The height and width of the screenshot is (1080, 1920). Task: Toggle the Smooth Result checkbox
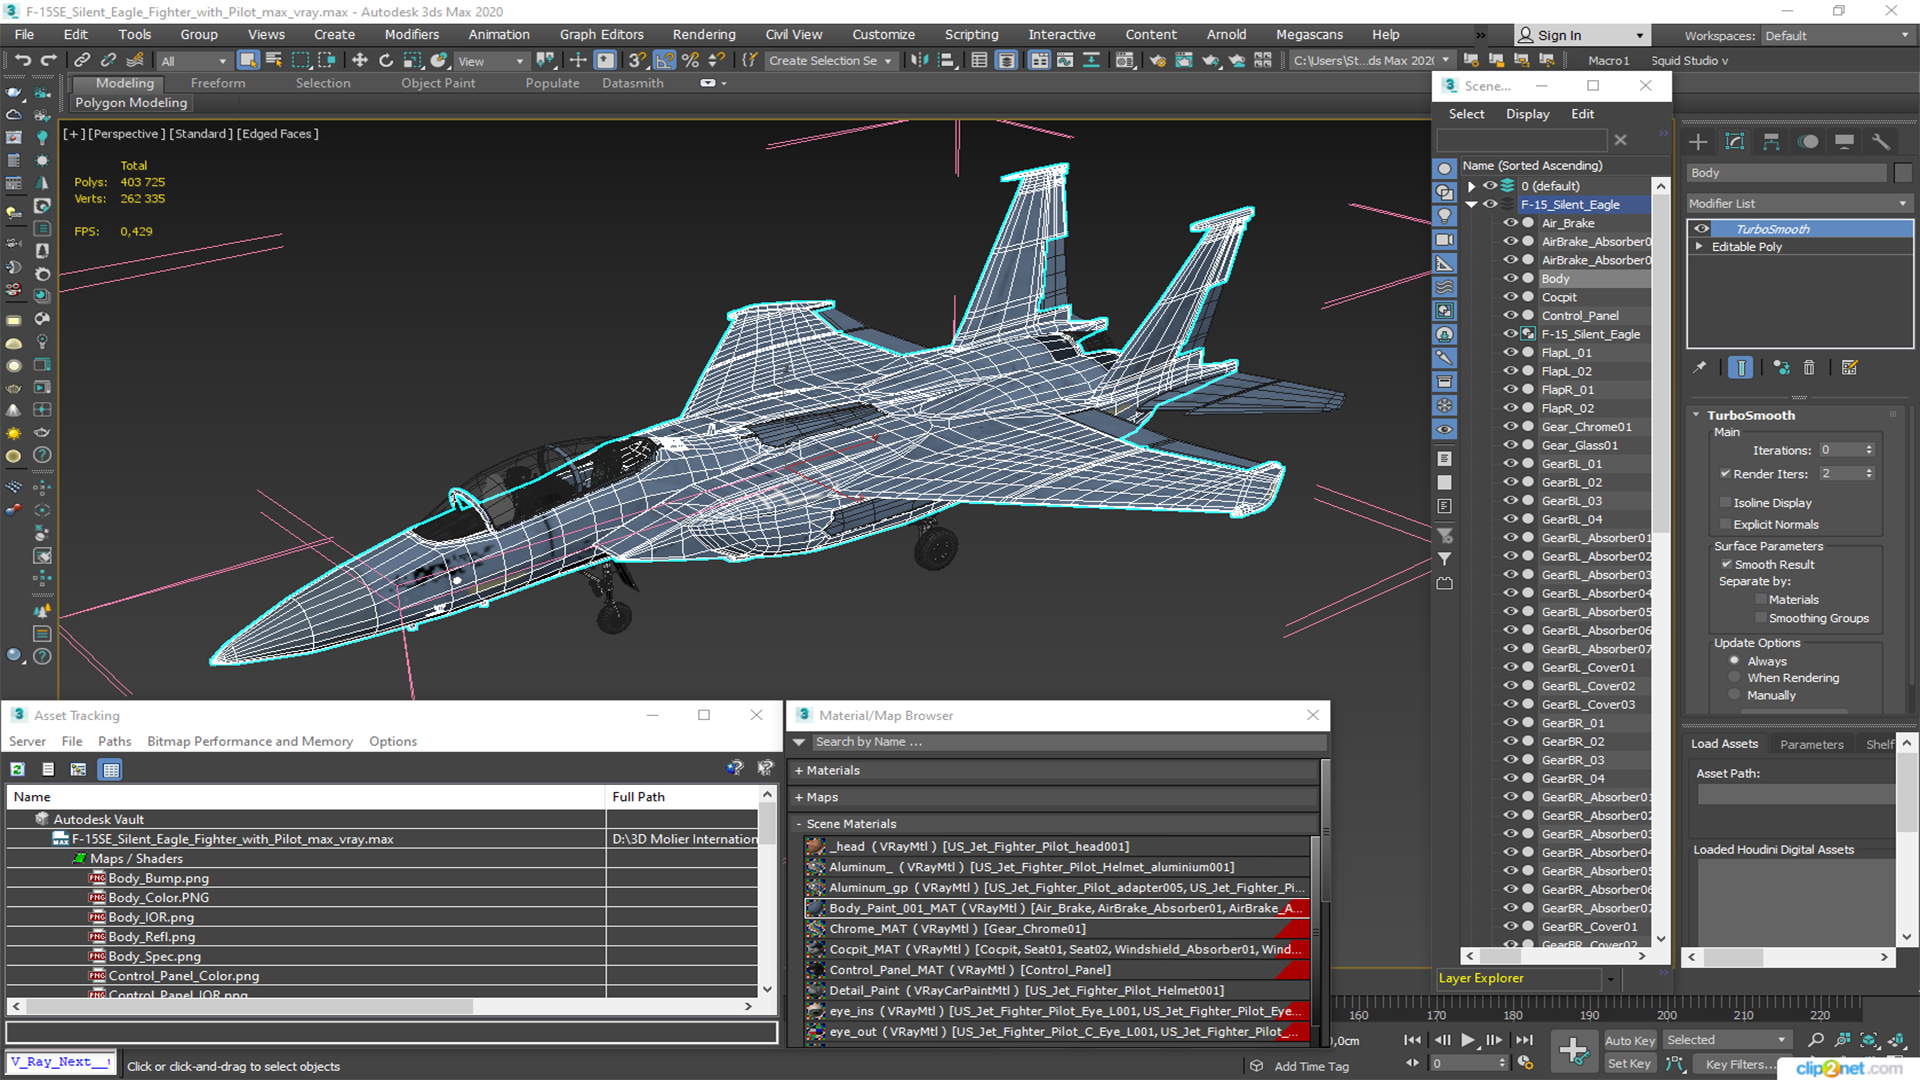[1726, 565]
